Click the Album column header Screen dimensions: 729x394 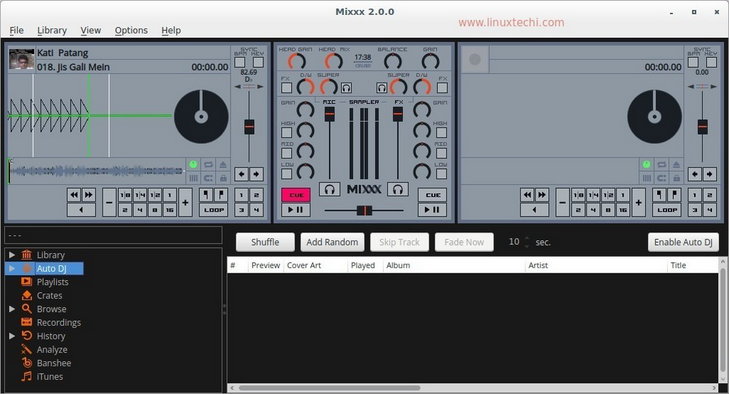(x=454, y=265)
